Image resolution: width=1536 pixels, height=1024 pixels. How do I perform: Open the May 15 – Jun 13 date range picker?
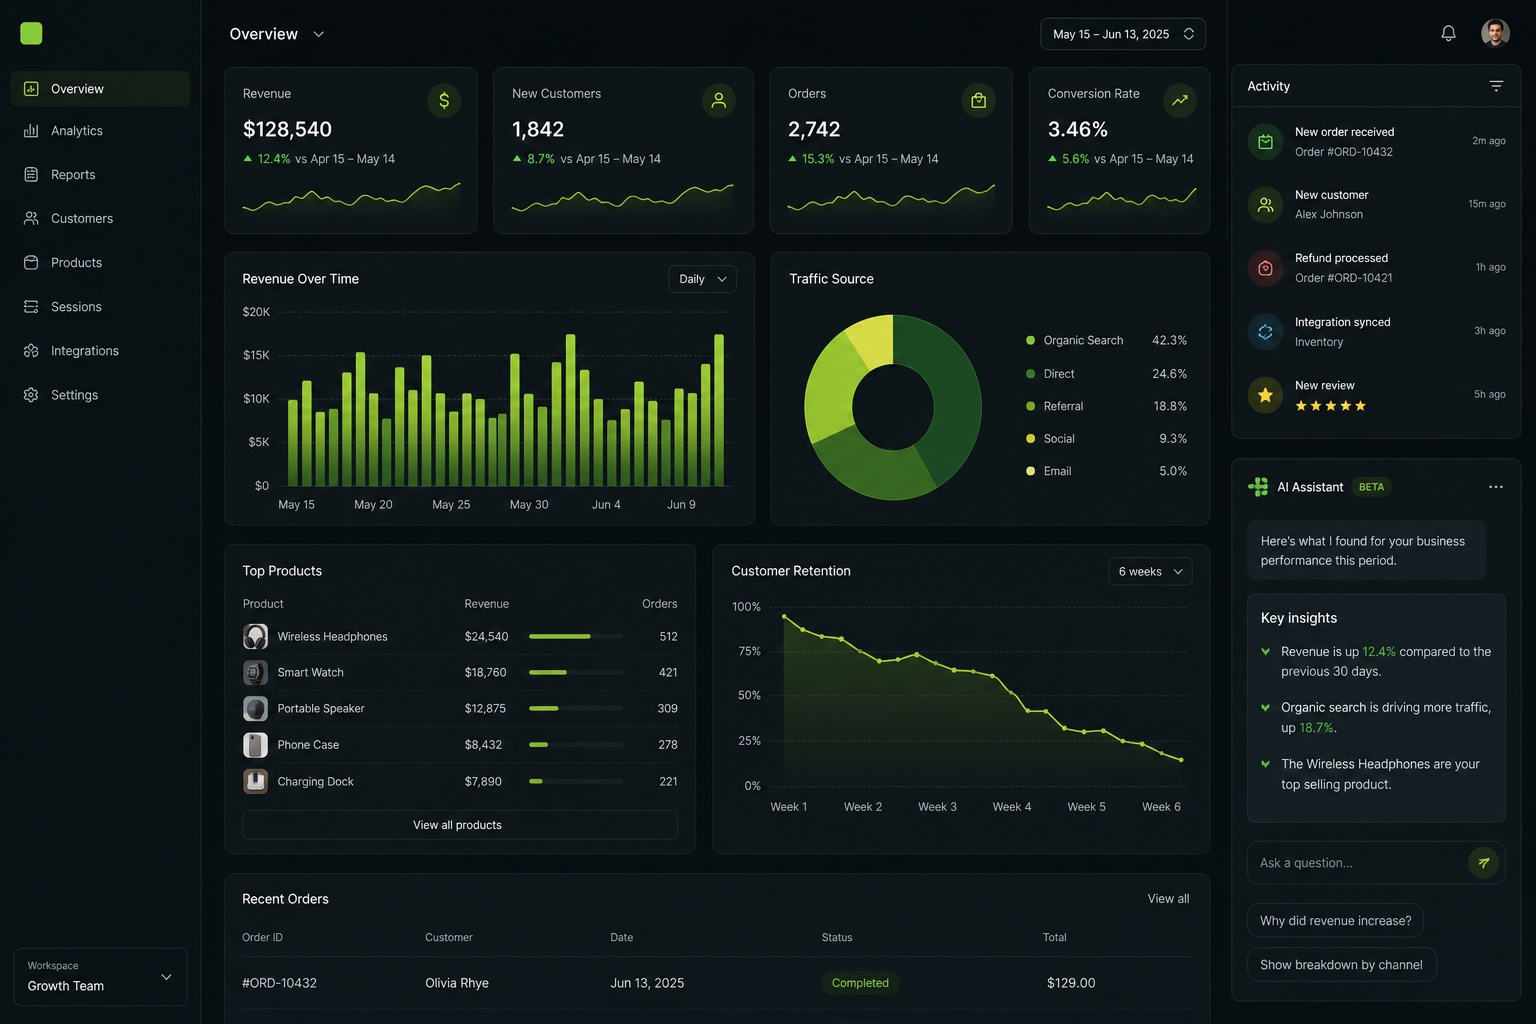pos(1123,34)
